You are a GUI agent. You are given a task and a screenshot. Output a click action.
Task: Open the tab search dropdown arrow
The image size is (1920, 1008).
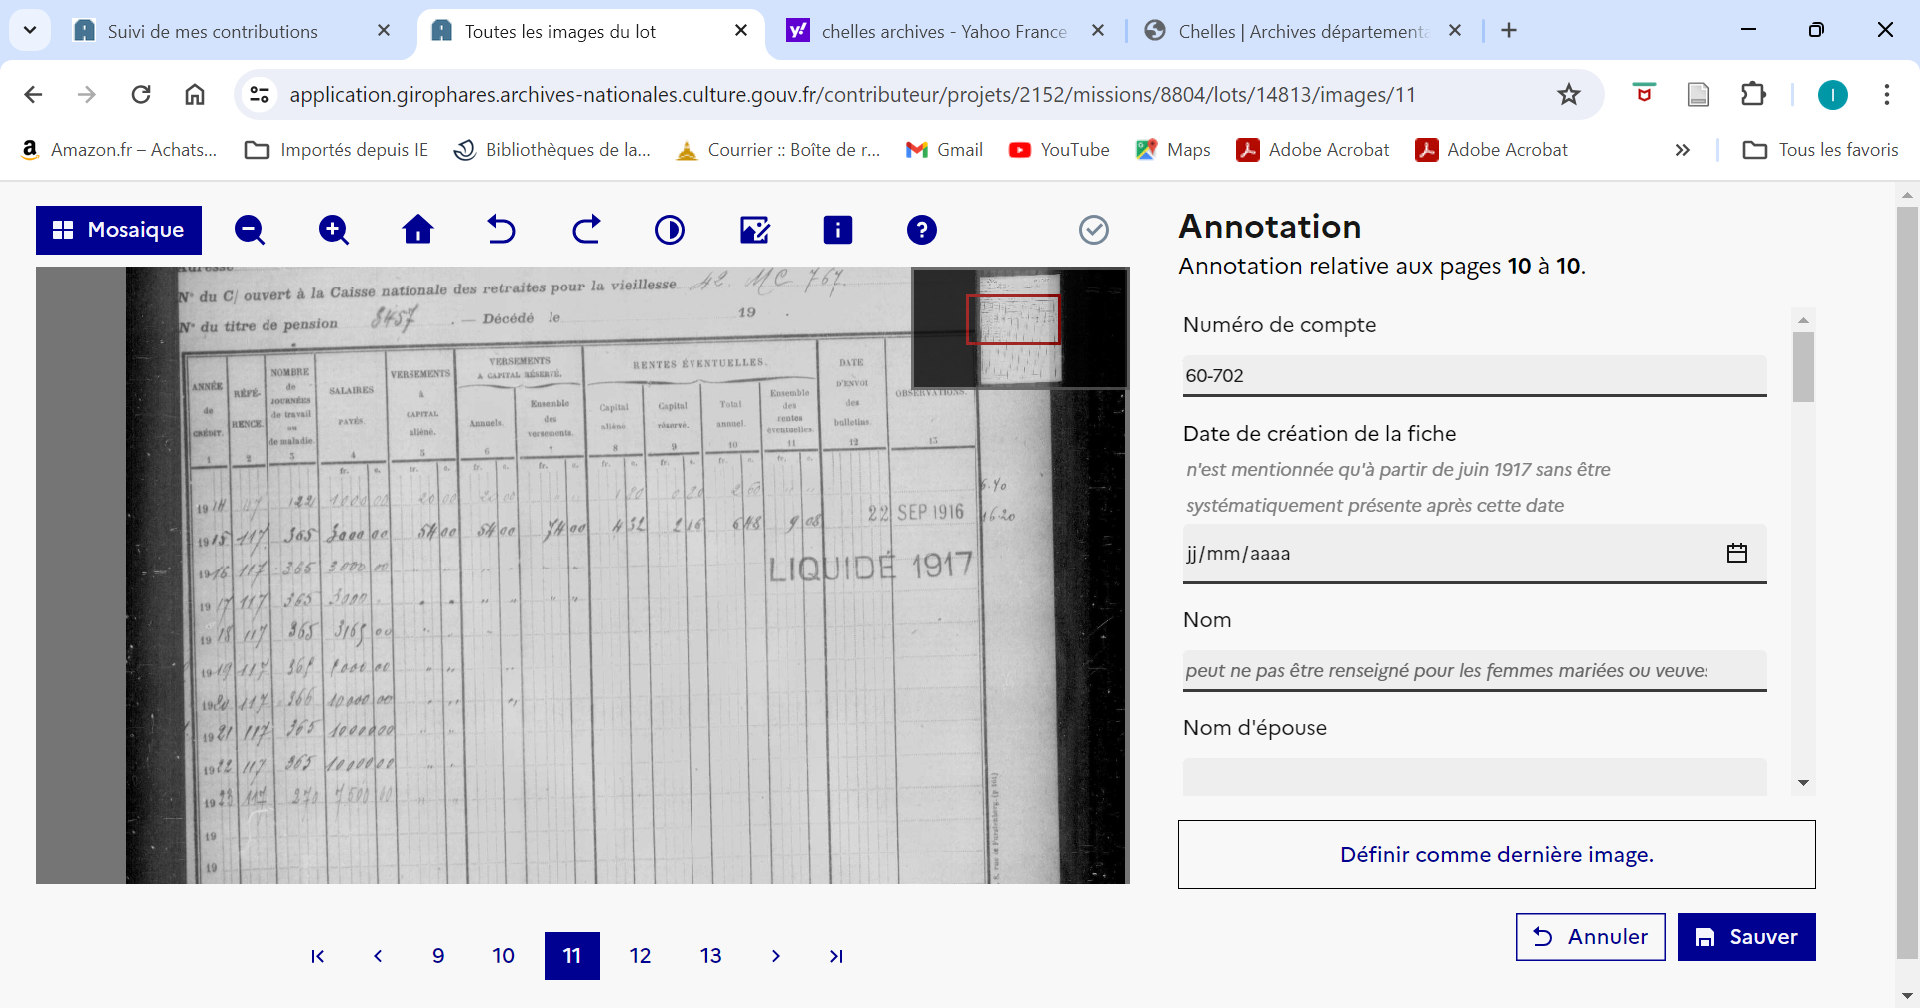(x=30, y=30)
